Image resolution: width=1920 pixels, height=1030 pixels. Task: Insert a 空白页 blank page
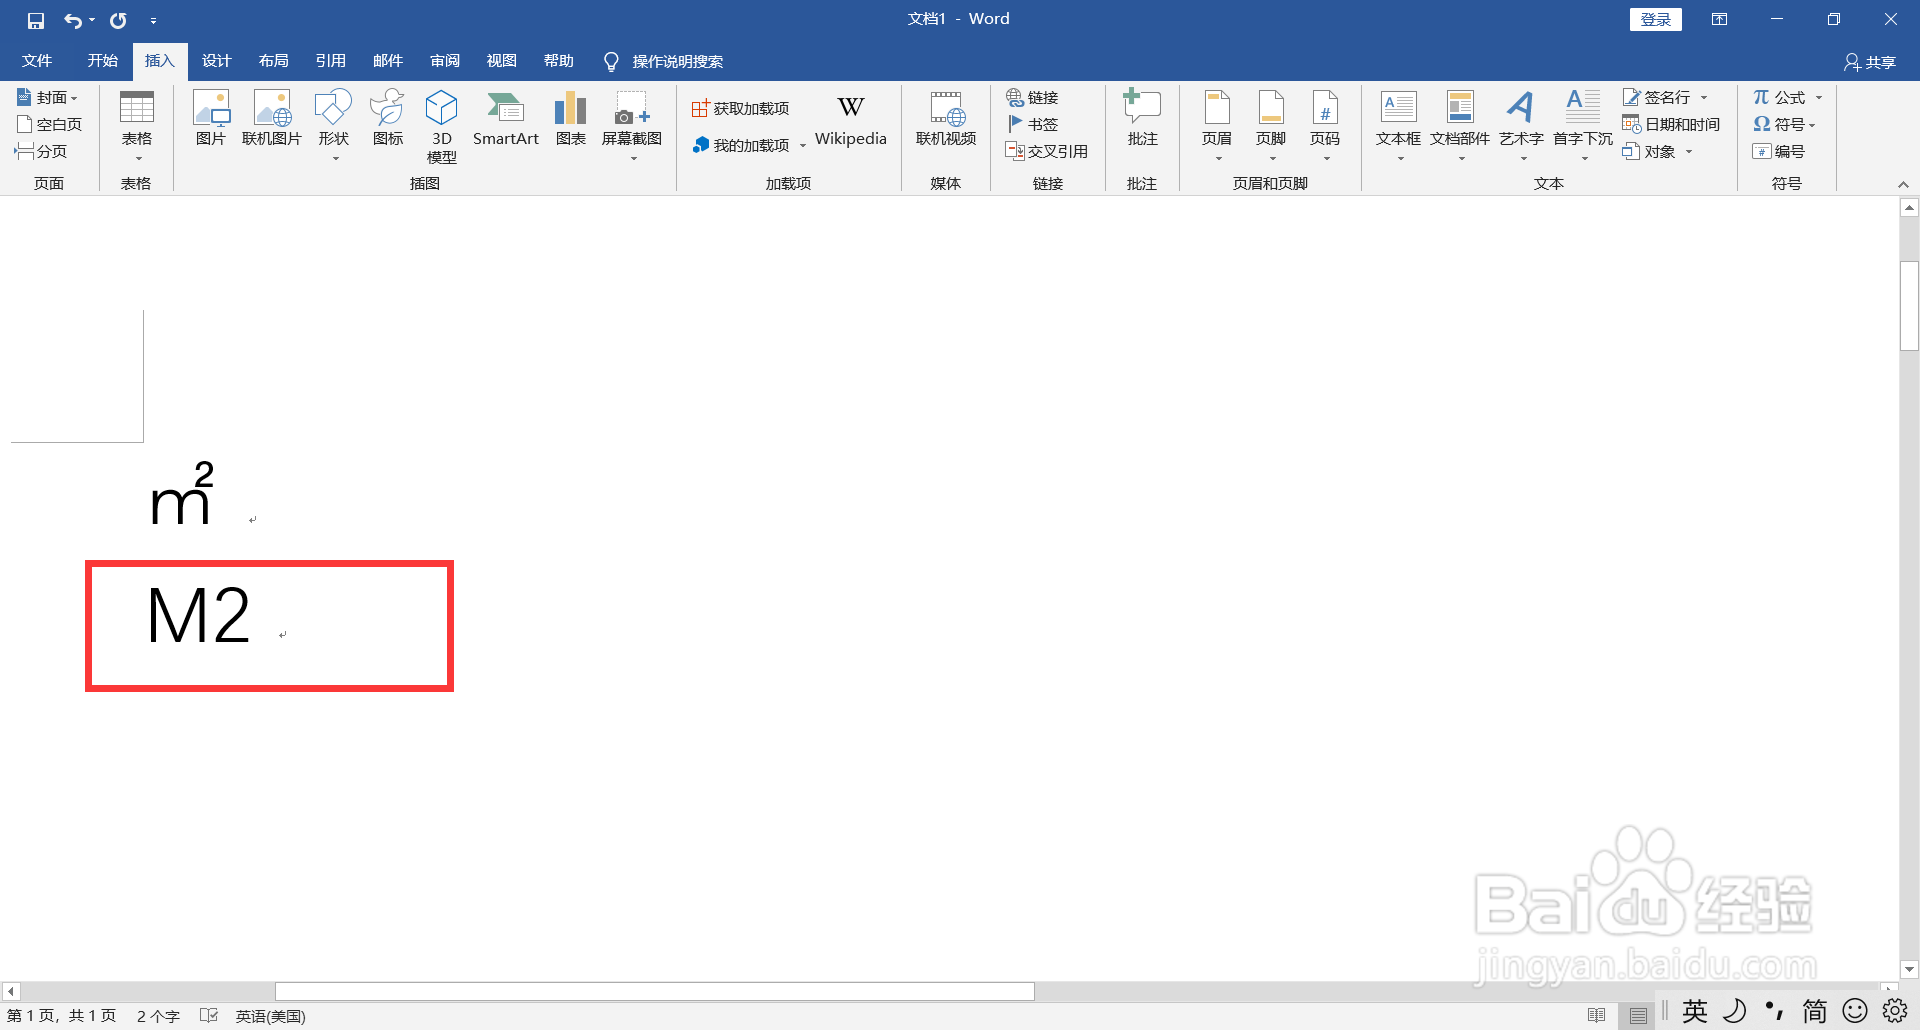pos(49,124)
